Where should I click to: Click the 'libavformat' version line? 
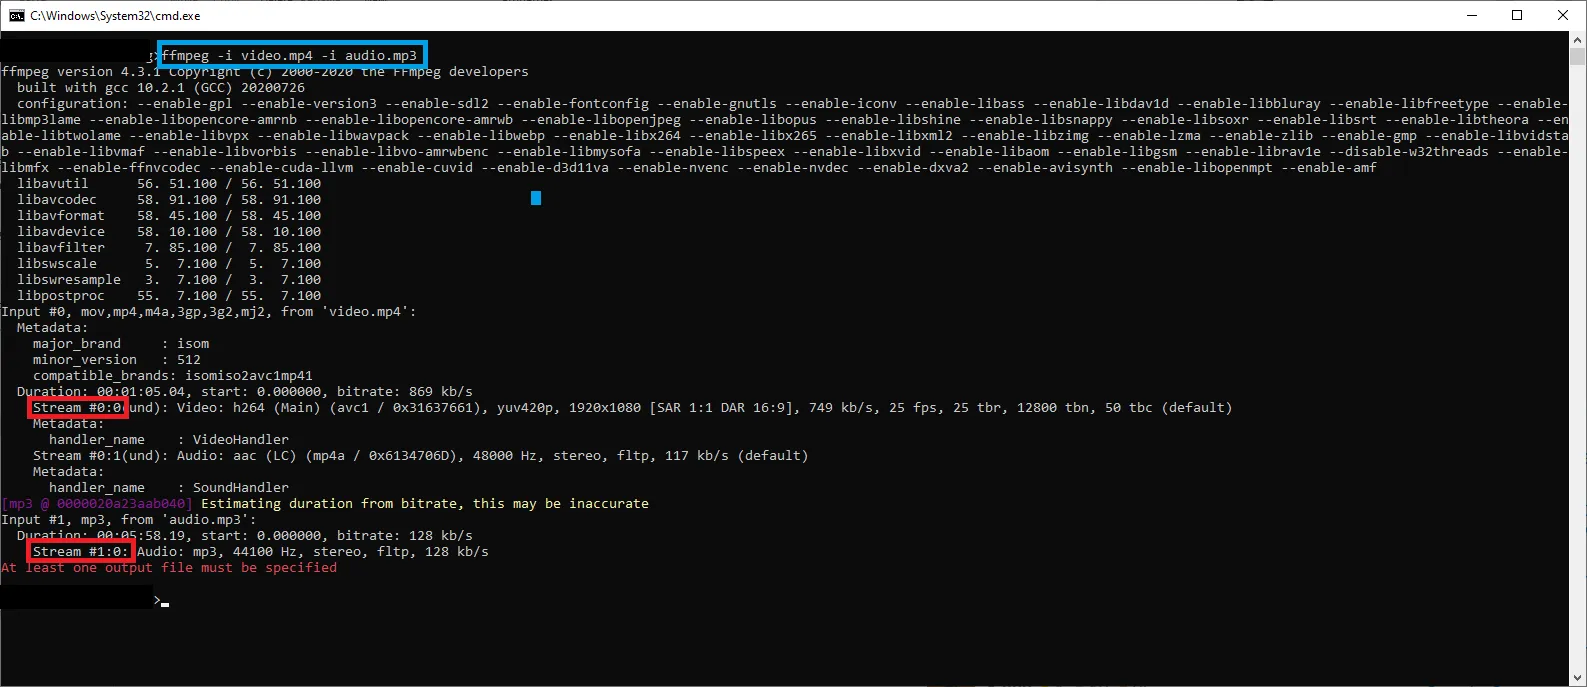(169, 215)
